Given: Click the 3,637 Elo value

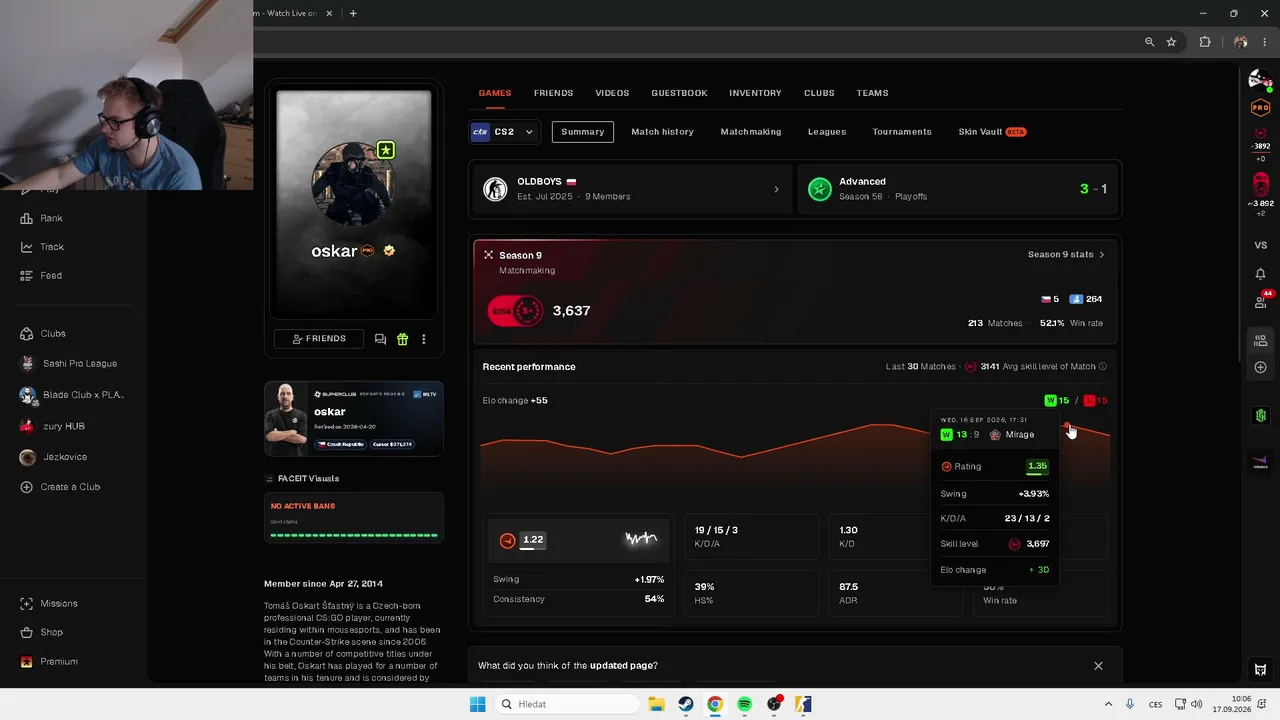Looking at the screenshot, I should tap(571, 311).
